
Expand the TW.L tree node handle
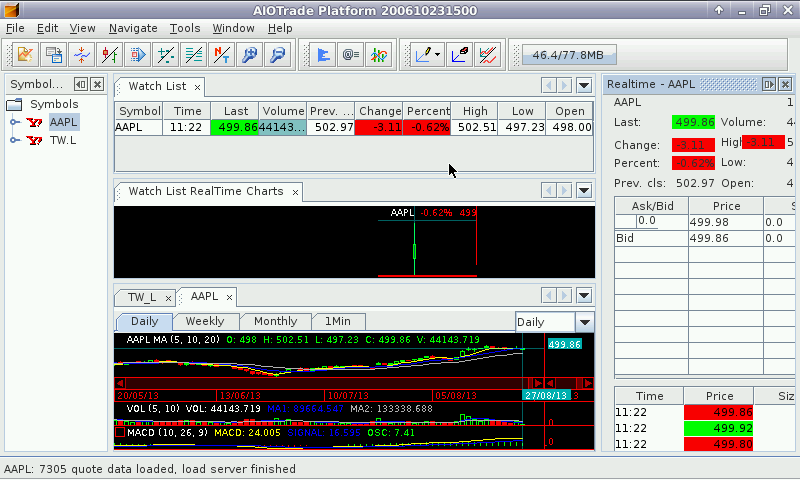[x=15, y=140]
